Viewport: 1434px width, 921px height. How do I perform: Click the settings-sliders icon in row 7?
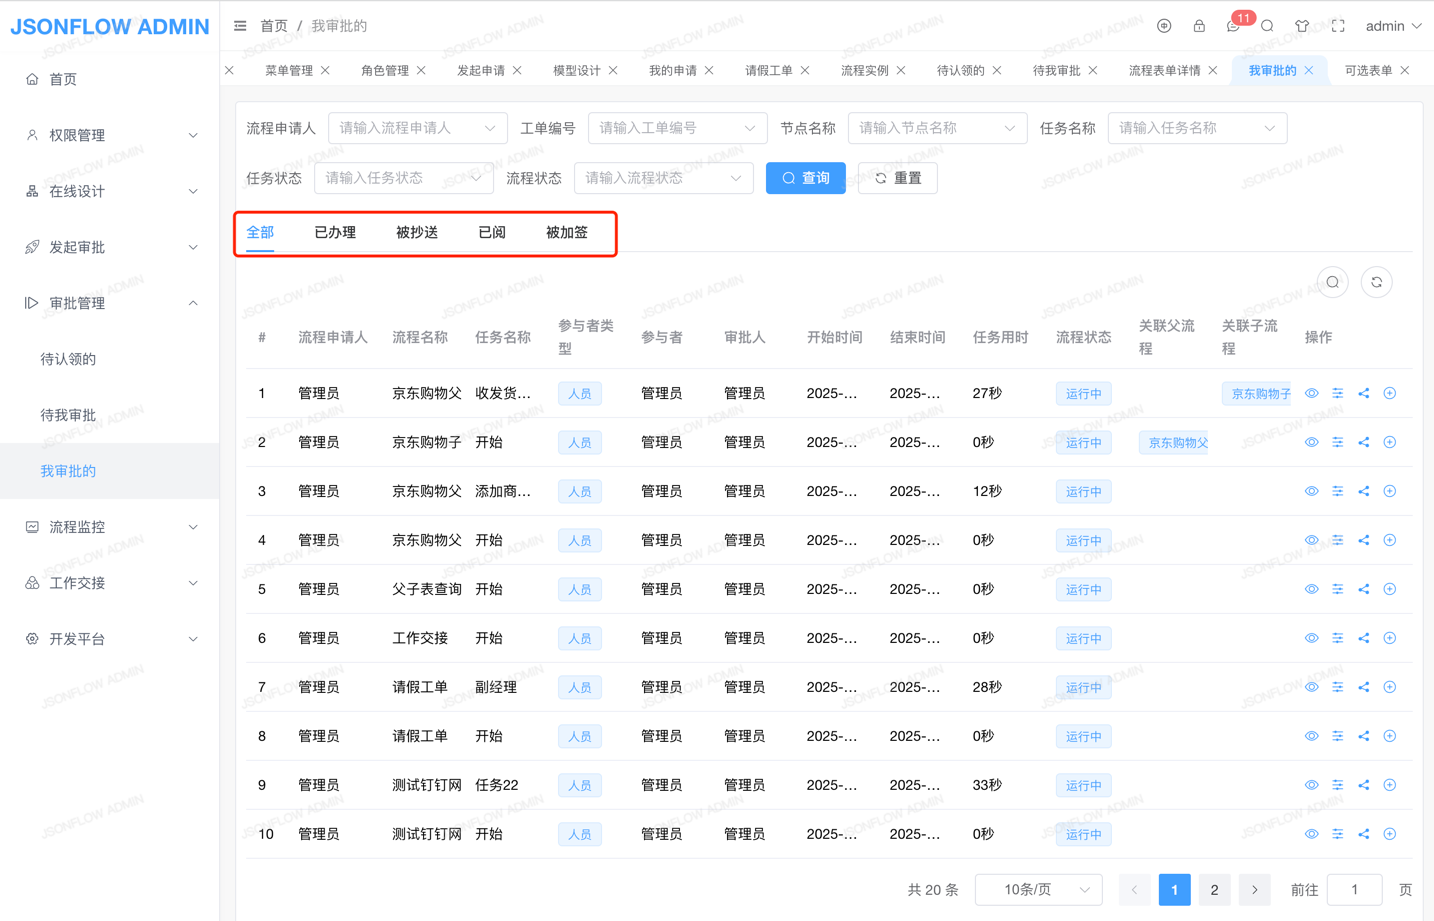click(x=1338, y=687)
